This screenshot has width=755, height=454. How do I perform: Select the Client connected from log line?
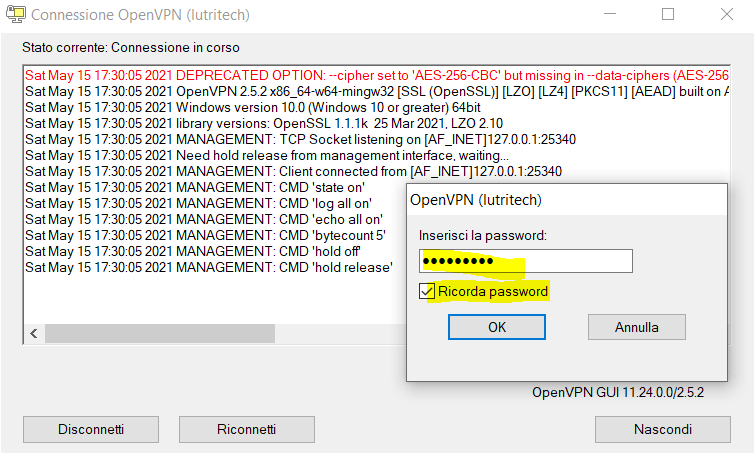pos(293,171)
